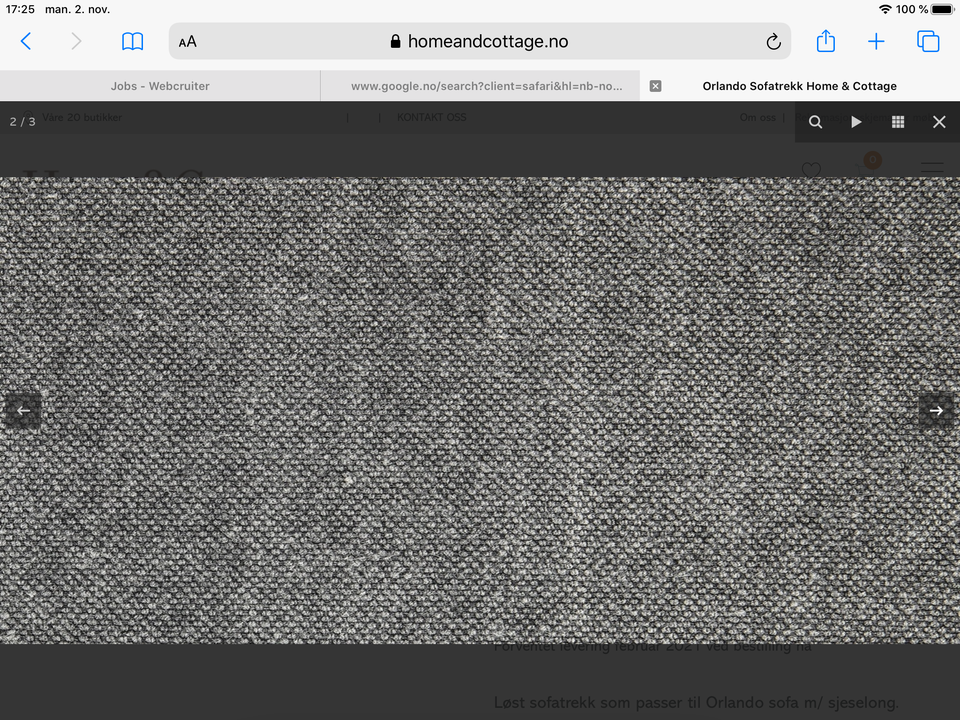The width and height of the screenshot is (960, 720).
Task: Open the Safari share sheet icon
Action: click(826, 41)
